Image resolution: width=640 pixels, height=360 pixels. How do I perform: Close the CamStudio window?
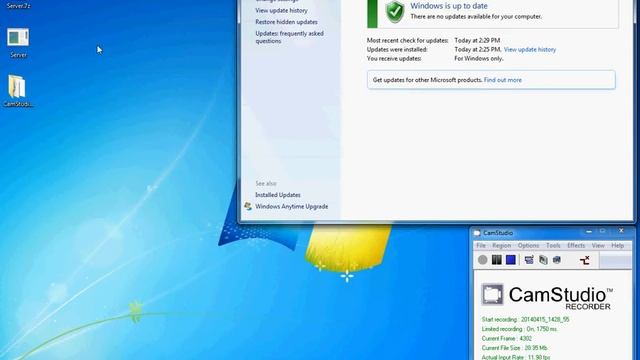click(621, 231)
